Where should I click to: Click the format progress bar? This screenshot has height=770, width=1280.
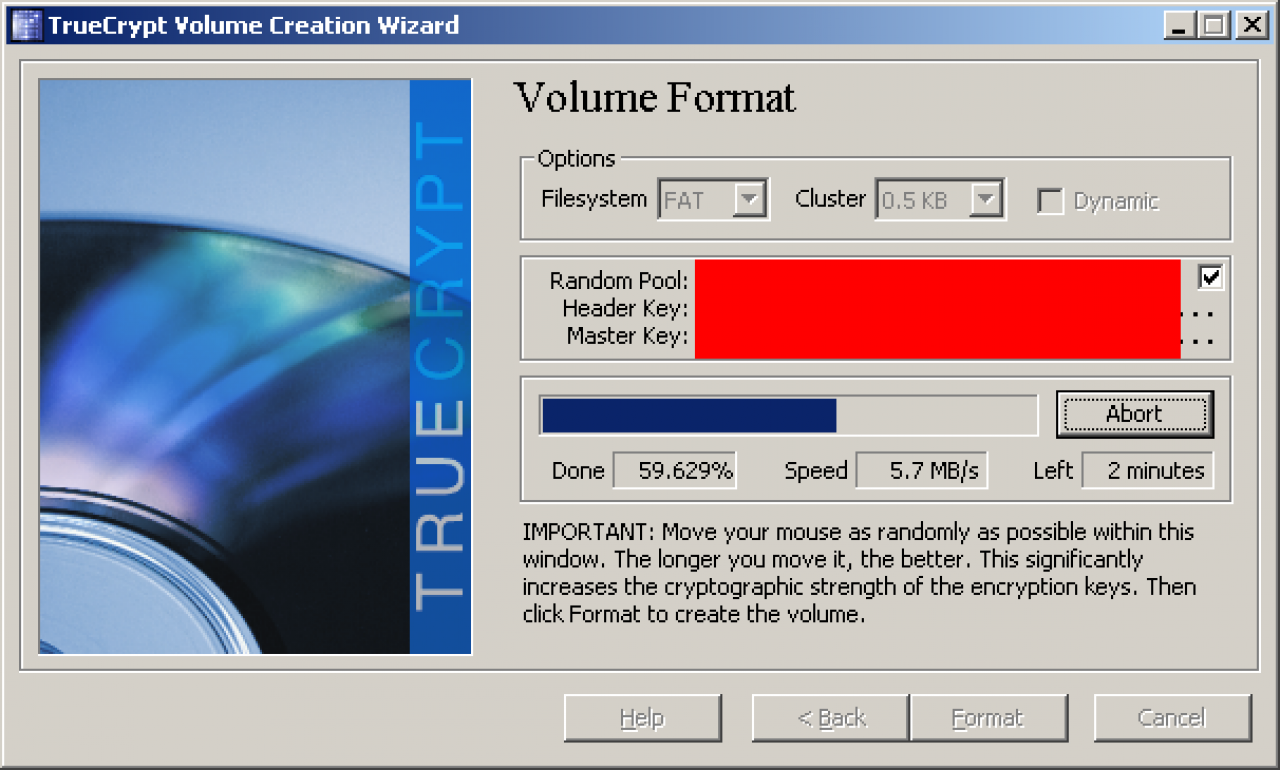[789, 415]
